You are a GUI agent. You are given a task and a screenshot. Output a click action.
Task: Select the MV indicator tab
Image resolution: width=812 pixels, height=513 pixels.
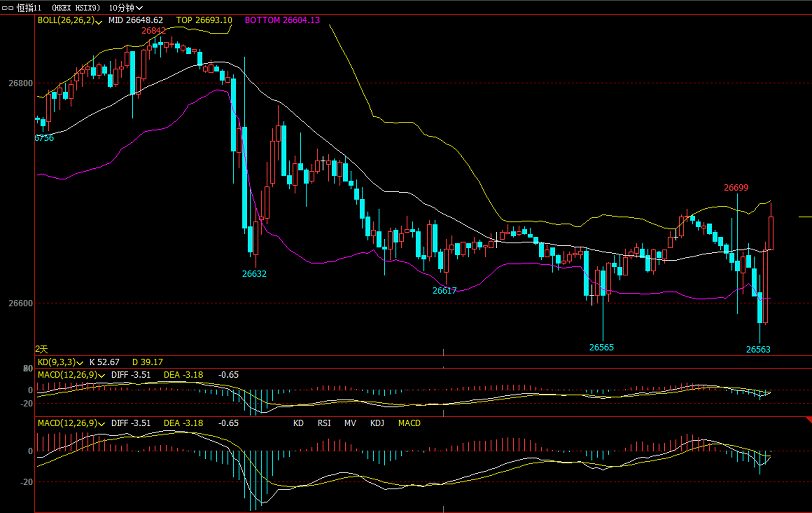(350, 423)
